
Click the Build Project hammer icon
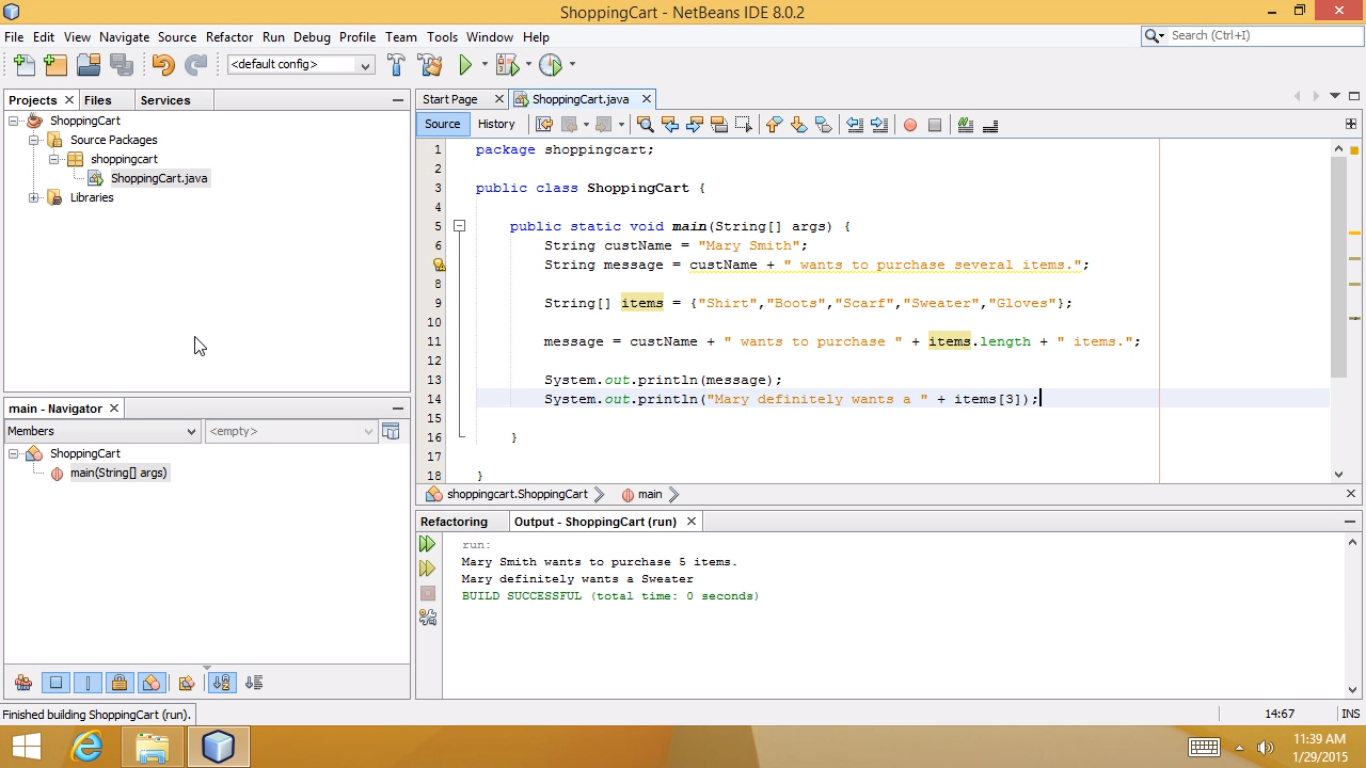pyautogui.click(x=397, y=65)
